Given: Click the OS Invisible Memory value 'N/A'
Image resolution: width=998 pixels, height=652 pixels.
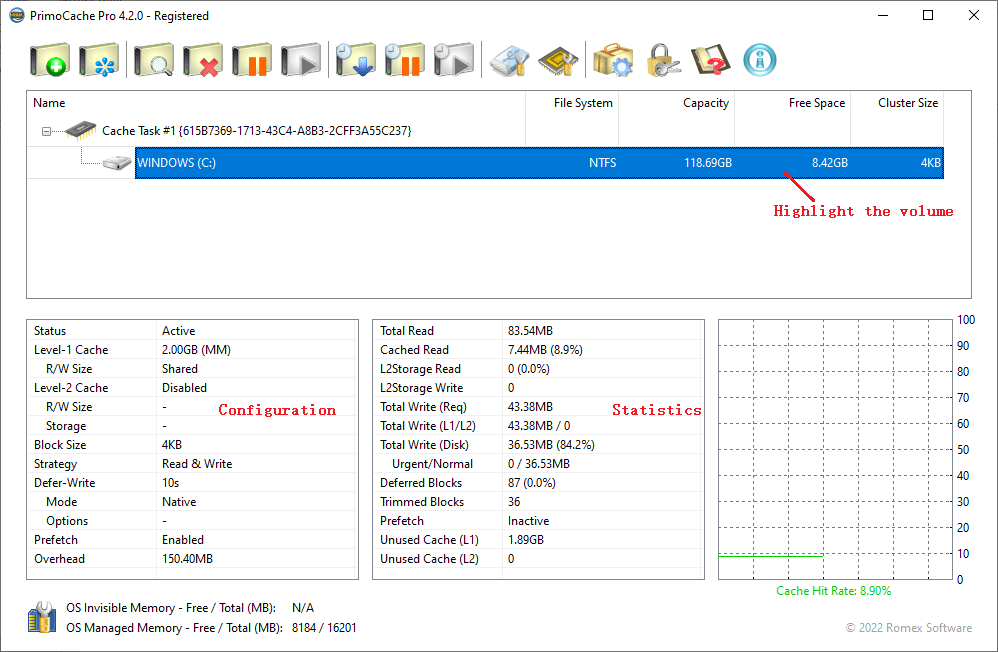Looking at the screenshot, I should tap(303, 608).
